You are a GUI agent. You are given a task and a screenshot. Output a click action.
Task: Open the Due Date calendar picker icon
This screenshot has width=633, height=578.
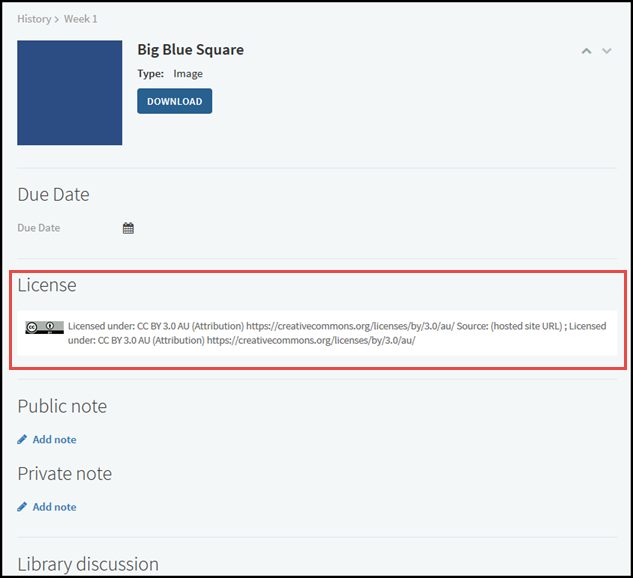128,228
